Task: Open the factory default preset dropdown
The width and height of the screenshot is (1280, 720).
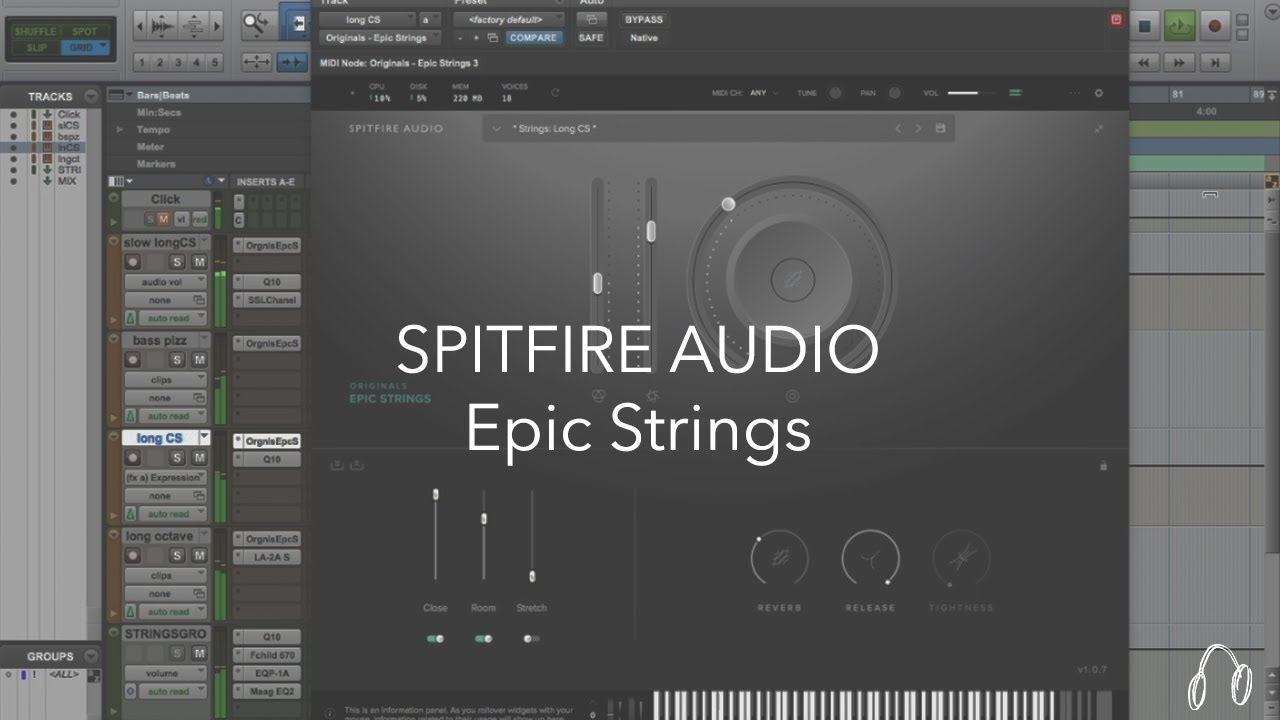Action: click(509, 19)
